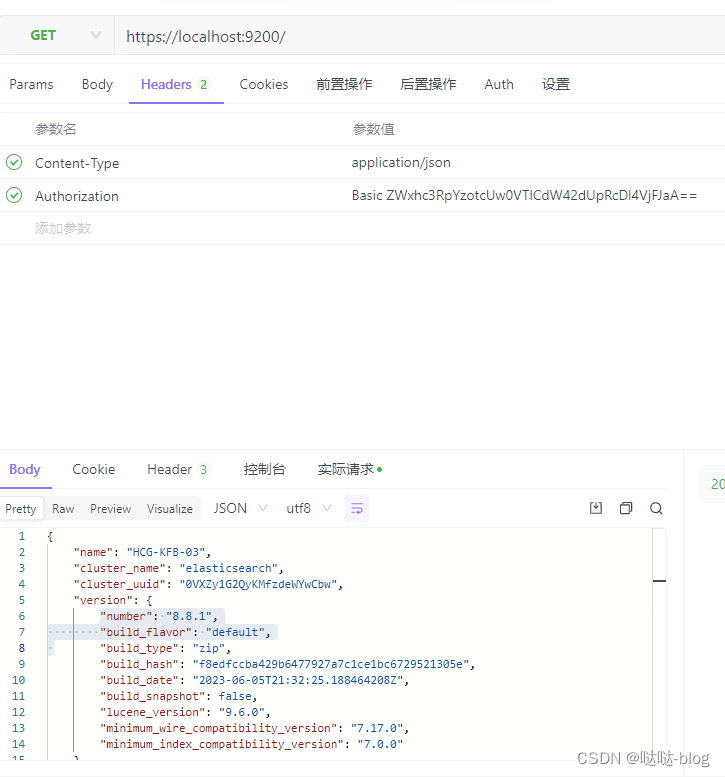
Task: Click the copy response icon
Action: coord(626,508)
